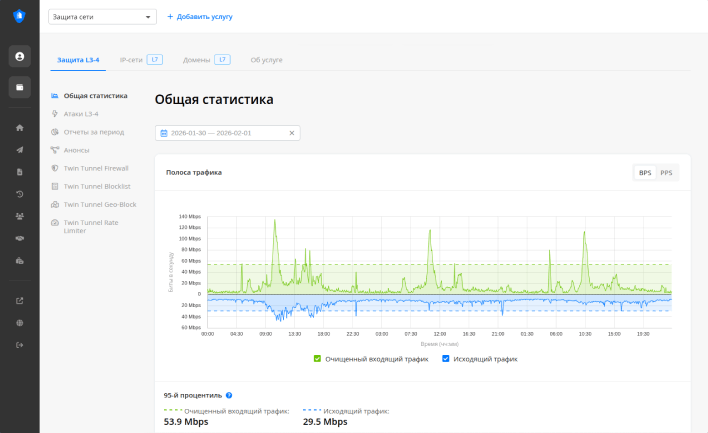Open Атаки L3-4 in side menu
The width and height of the screenshot is (708, 433).
(81, 114)
